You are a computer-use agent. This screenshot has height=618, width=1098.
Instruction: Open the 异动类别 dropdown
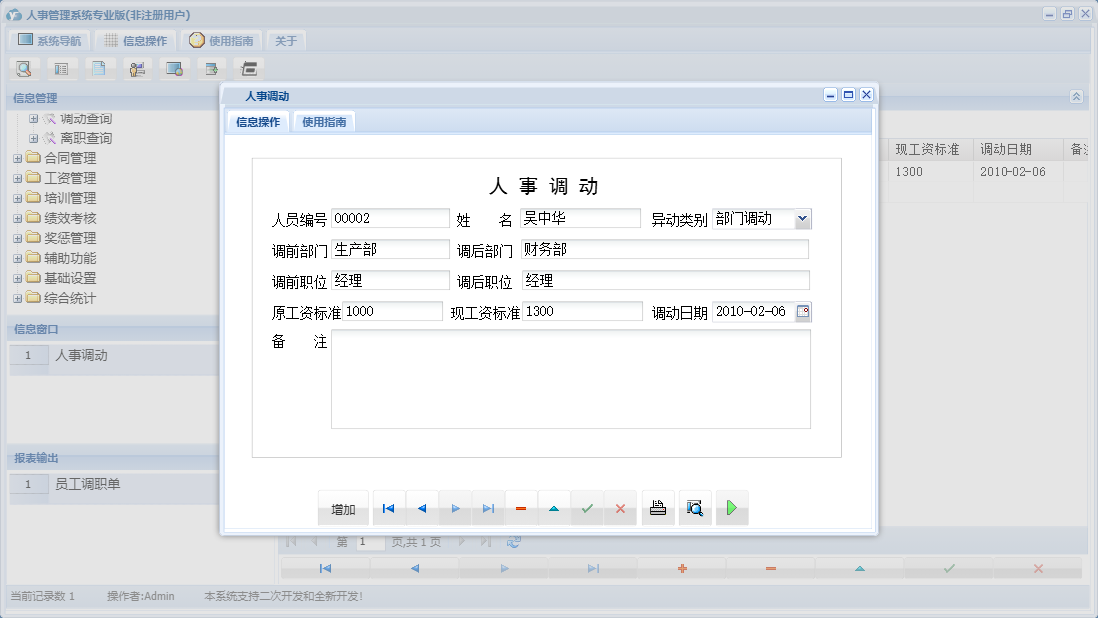pos(803,218)
